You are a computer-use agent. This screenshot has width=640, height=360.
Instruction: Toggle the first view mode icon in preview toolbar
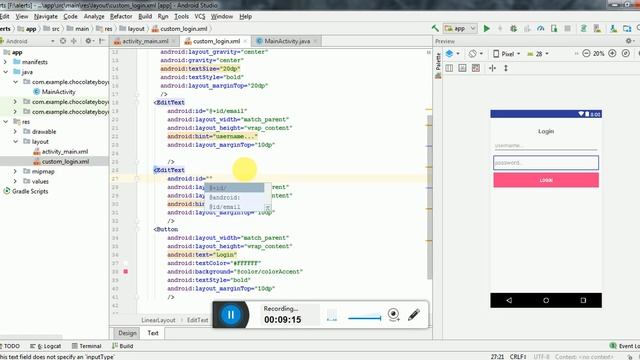pyautogui.click(x=449, y=68)
